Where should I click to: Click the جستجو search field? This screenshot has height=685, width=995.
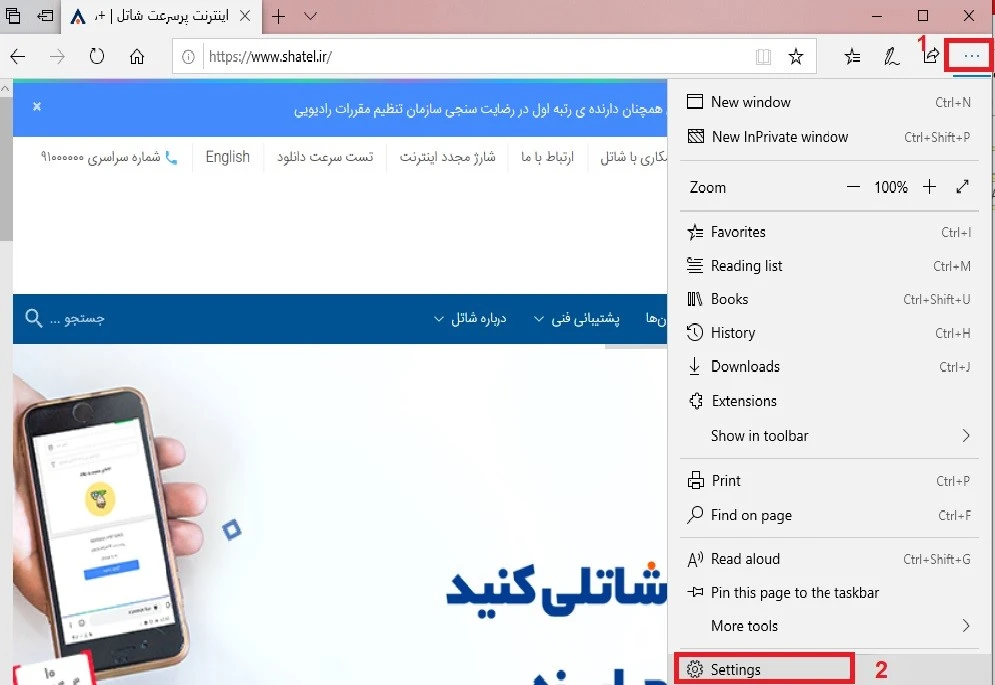pos(77,317)
